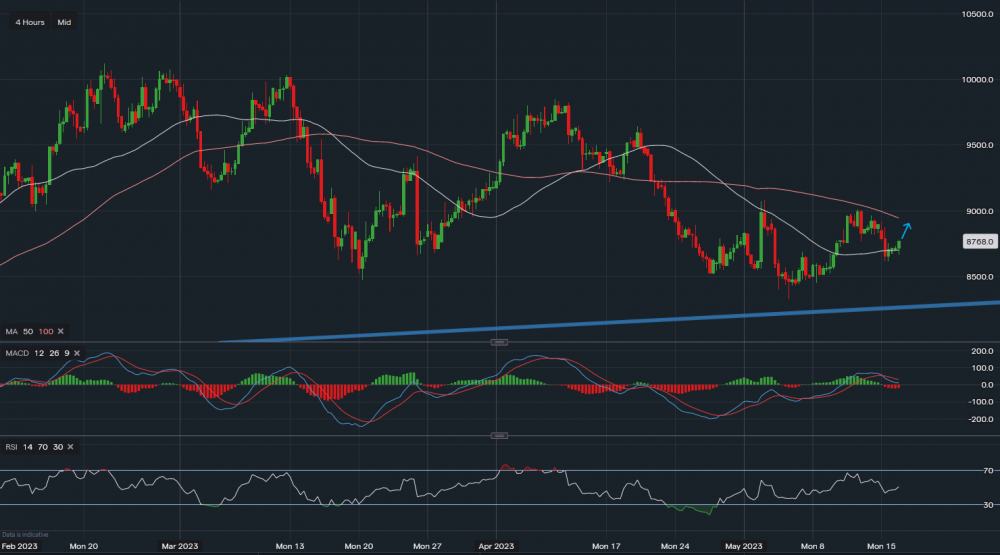Image resolution: width=1000 pixels, height=555 pixels.
Task: Open the Mid price type selector
Action: (64, 21)
